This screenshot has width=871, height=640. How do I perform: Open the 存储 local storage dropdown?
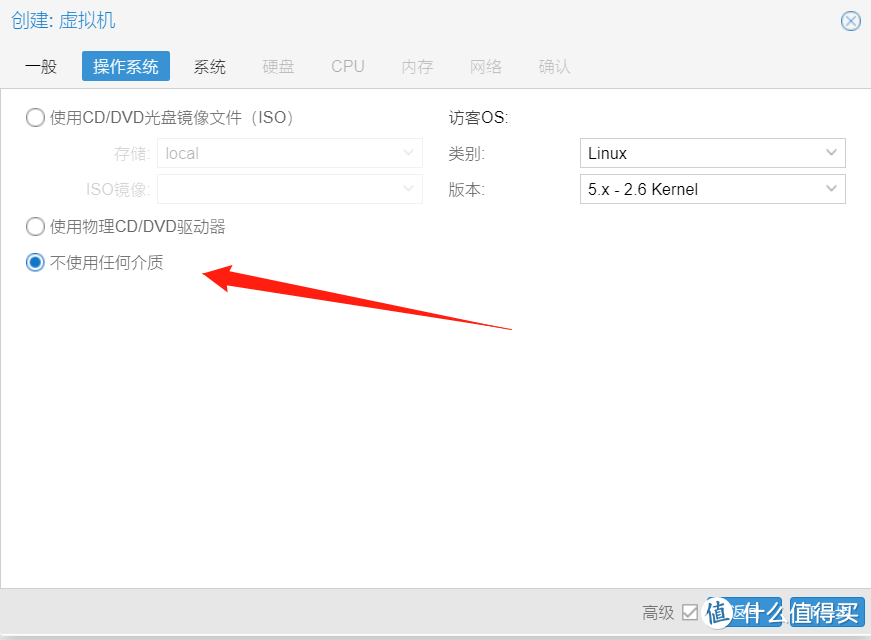pos(407,153)
